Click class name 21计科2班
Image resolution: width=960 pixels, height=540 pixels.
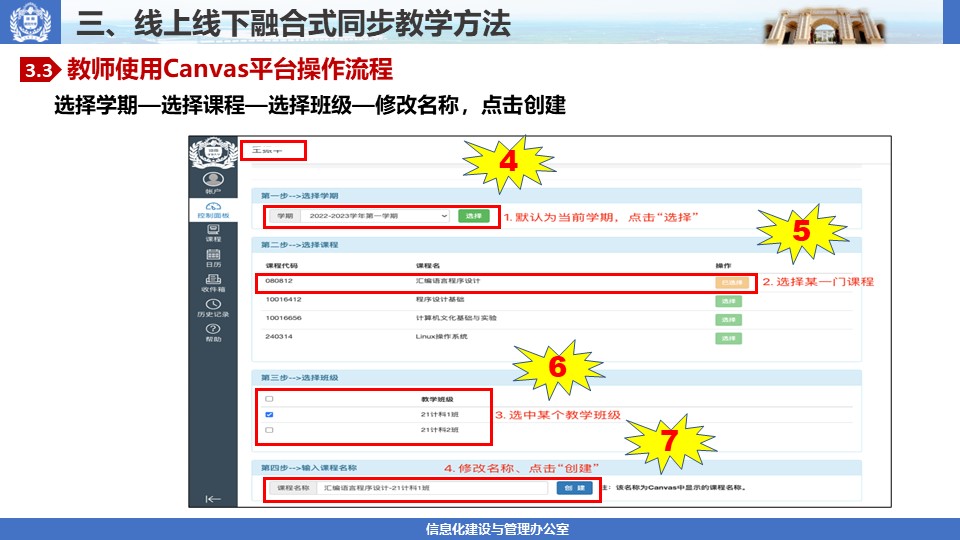click(x=440, y=430)
